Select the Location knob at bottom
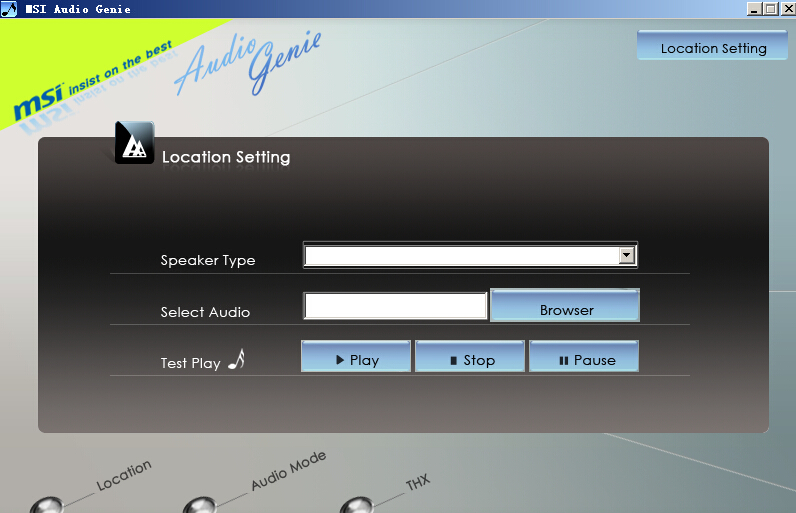796x513 pixels. tap(47, 505)
